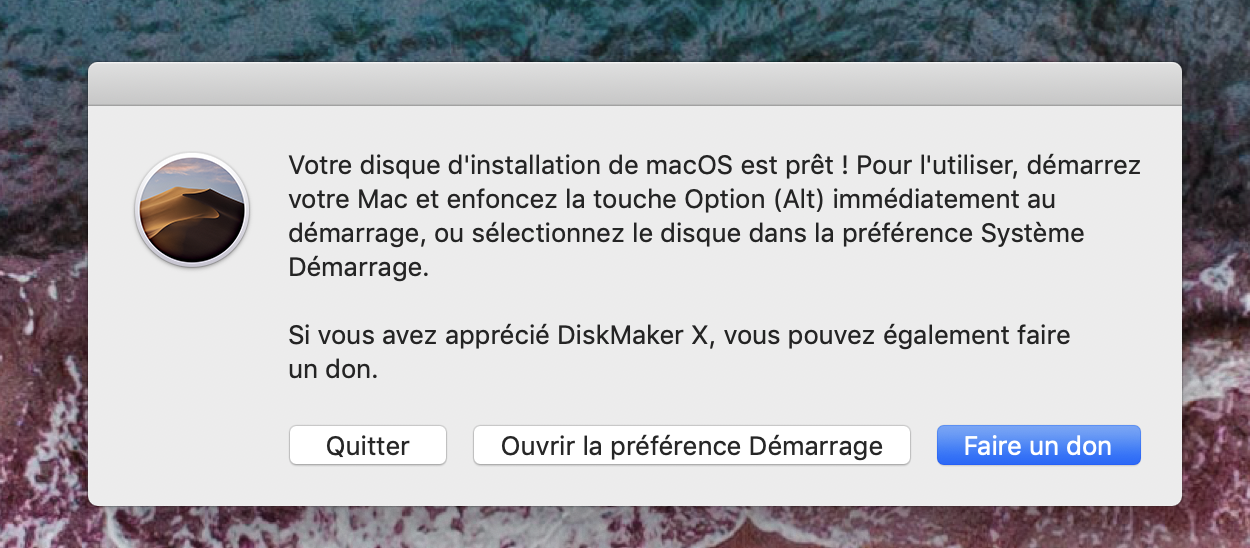Click the wallpaper left of the dialog
The height and width of the screenshot is (548, 1250).
42,280
